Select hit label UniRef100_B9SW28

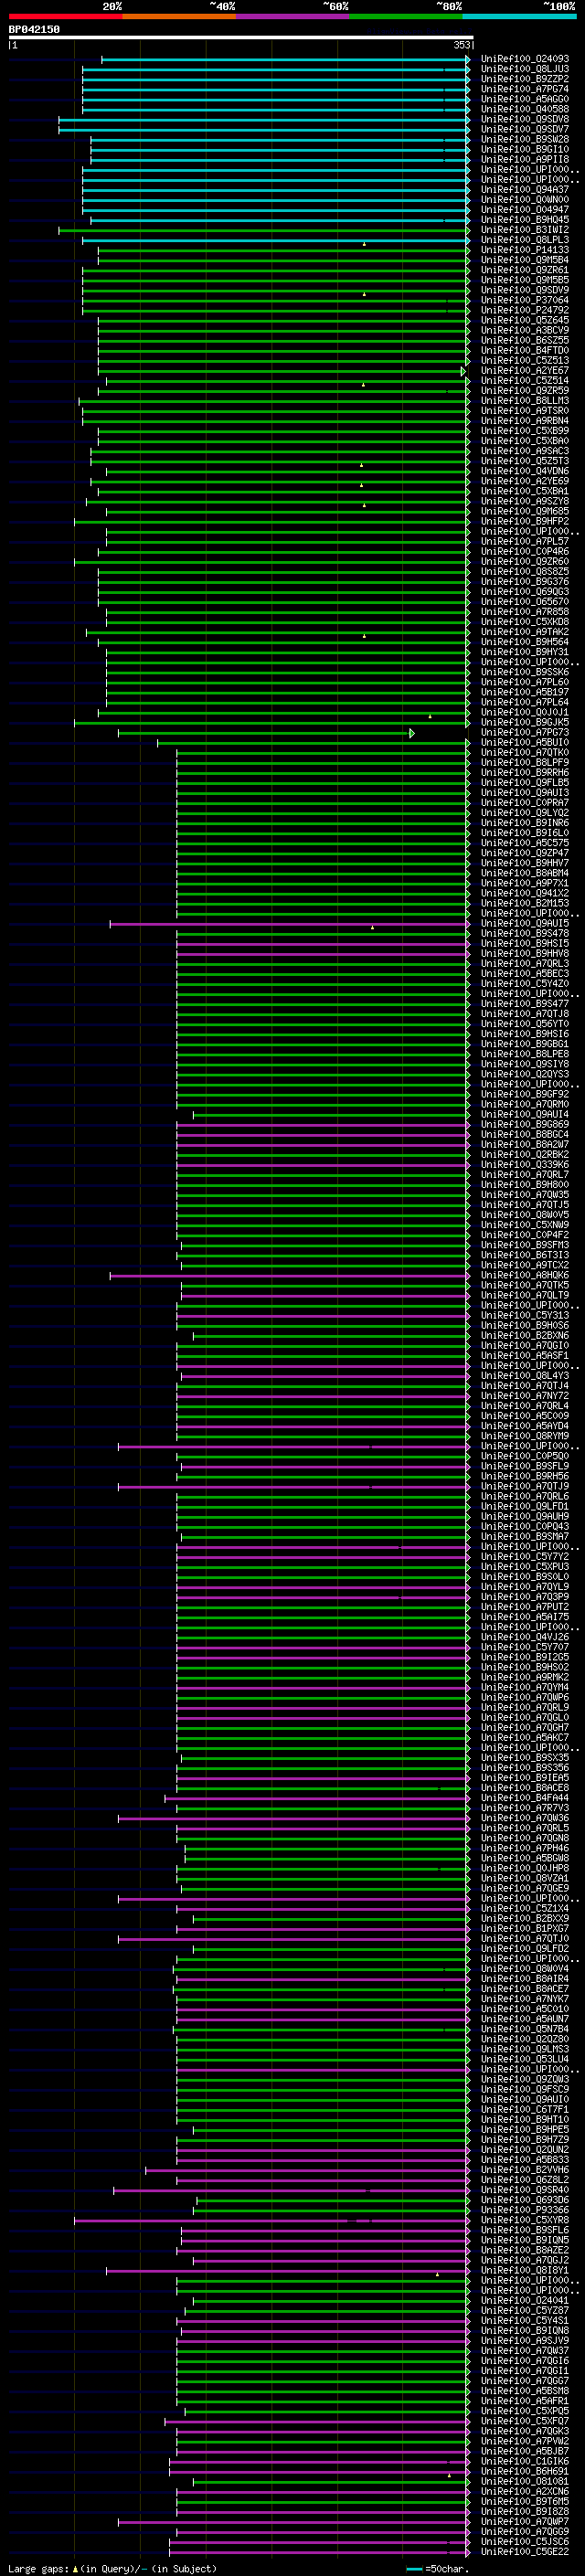[x=525, y=139]
